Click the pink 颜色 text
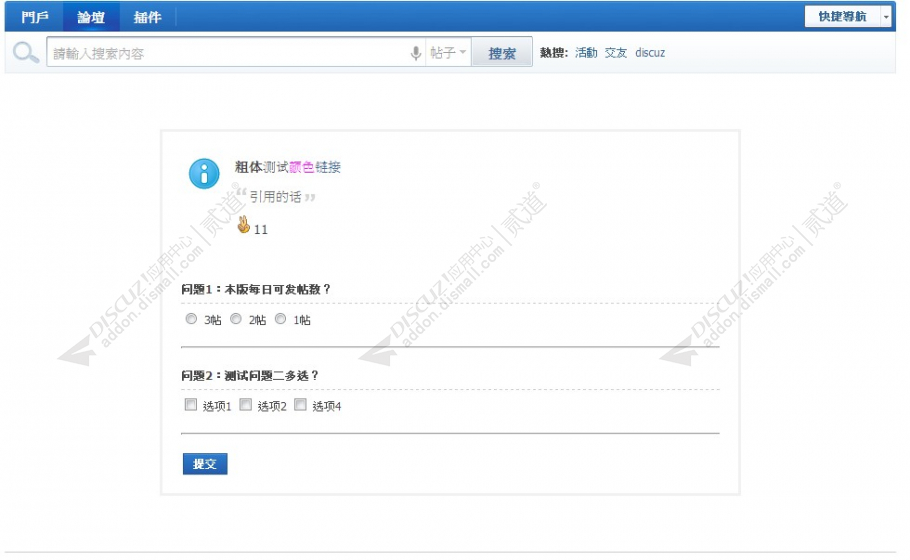910x560 pixels. tap(302, 167)
